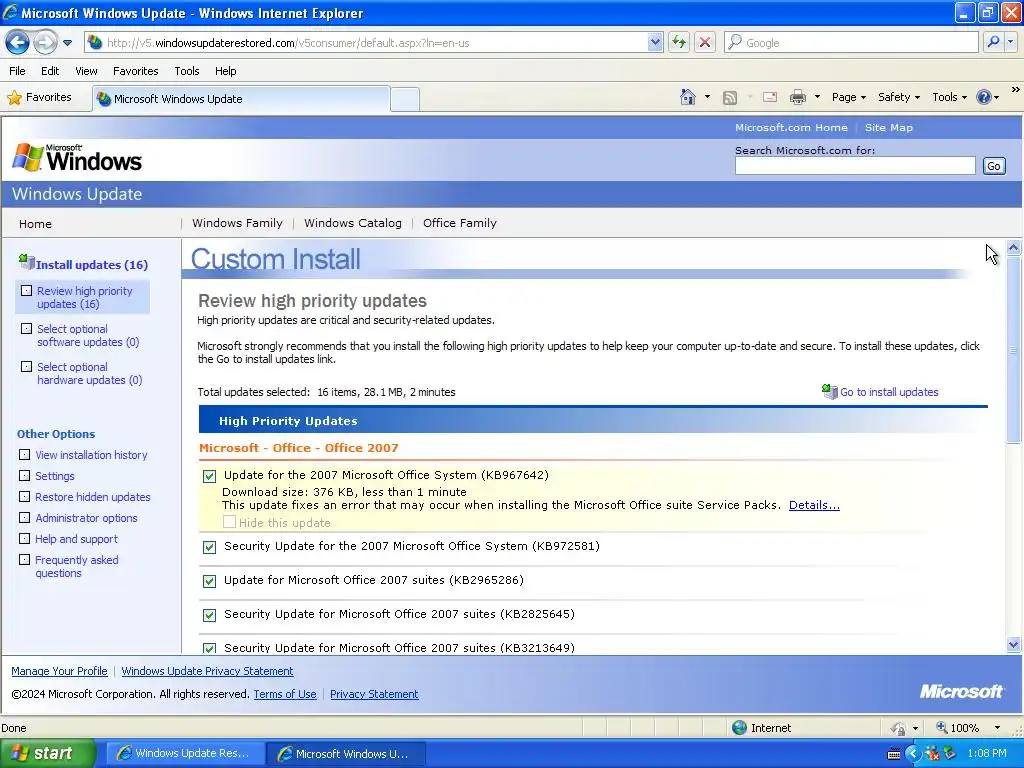Open search provider dropdown arrow
Screen dimensions: 1024x768
(1010, 42)
